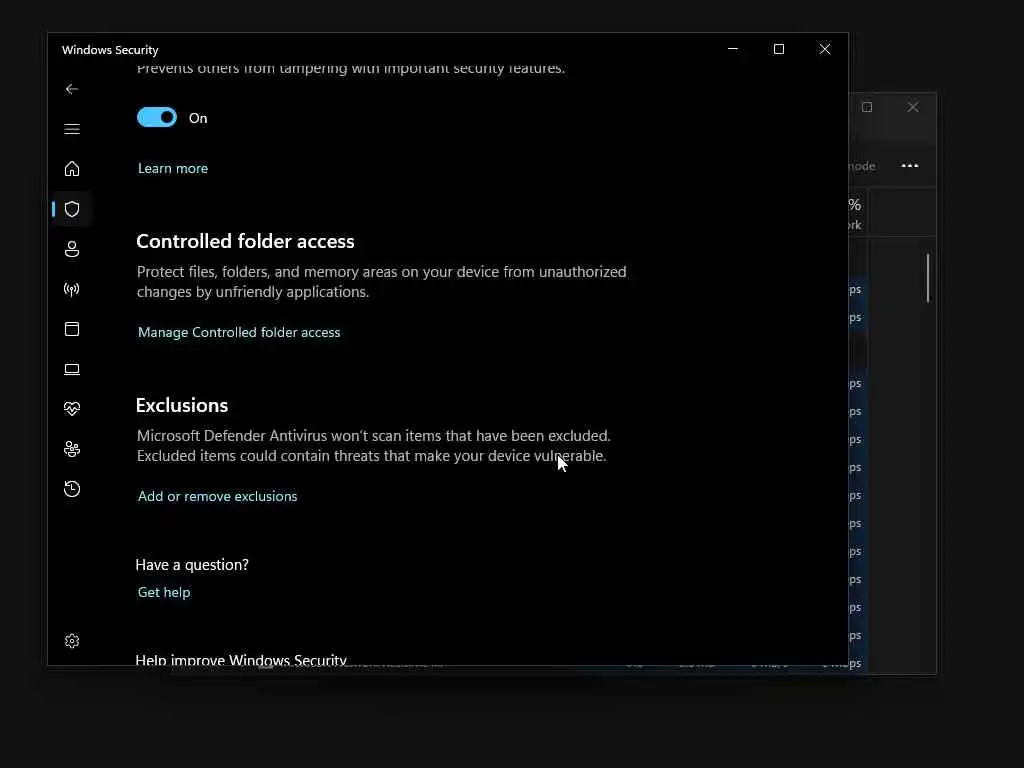Screen dimensions: 1024x768
Task: Open Family options icon
Action: tap(72, 449)
